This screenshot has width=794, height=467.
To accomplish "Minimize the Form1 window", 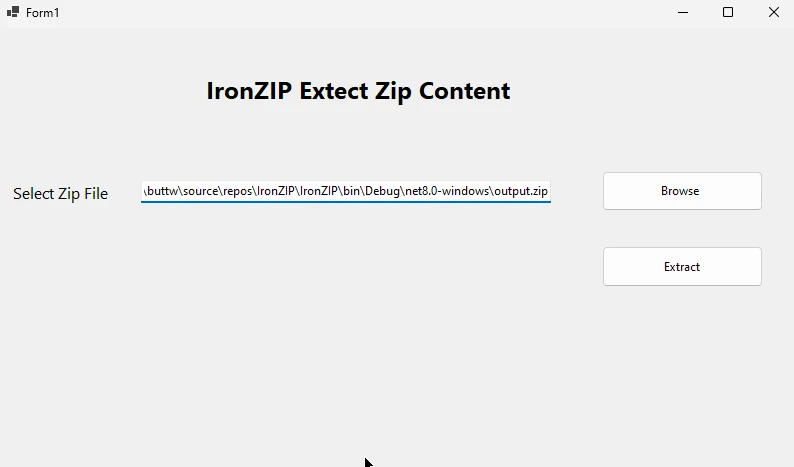I will [x=683, y=12].
